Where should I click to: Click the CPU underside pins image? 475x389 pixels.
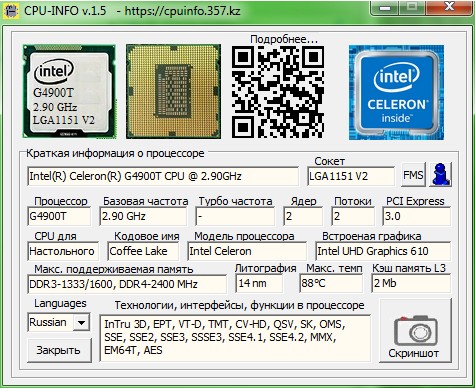173,91
